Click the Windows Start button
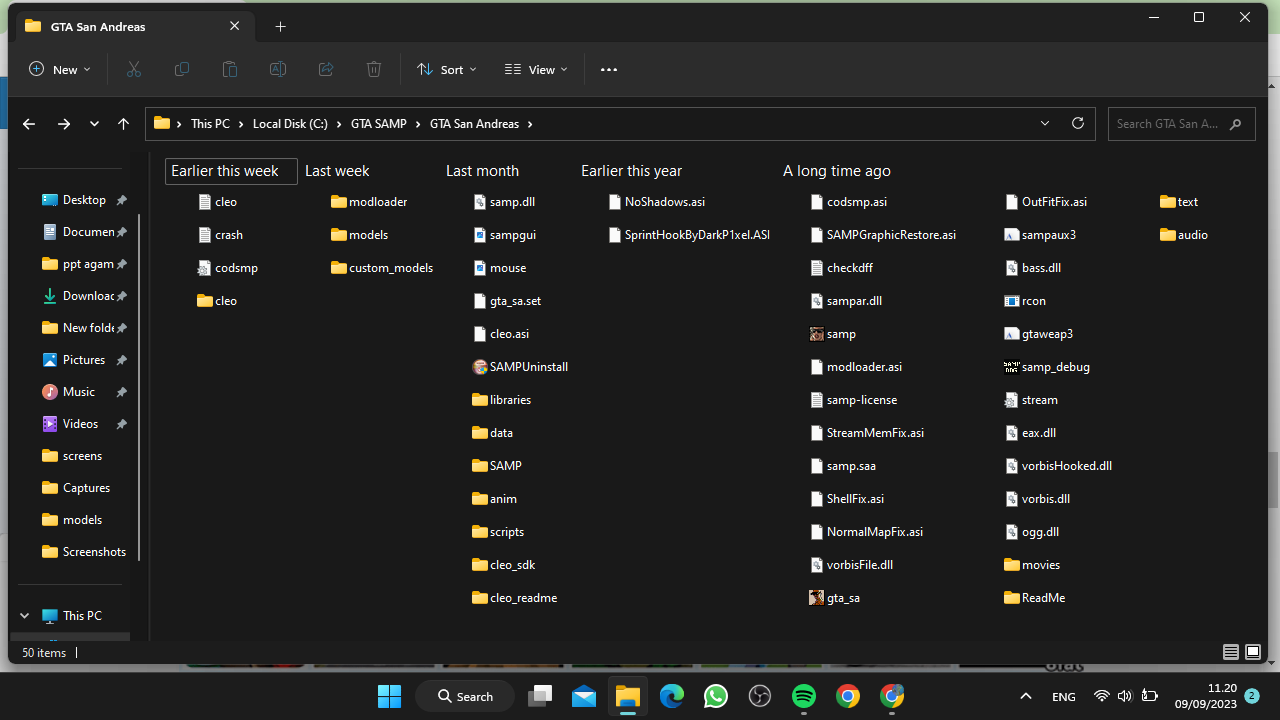The width and height of the screenshot is (1280, 720). 389,696
